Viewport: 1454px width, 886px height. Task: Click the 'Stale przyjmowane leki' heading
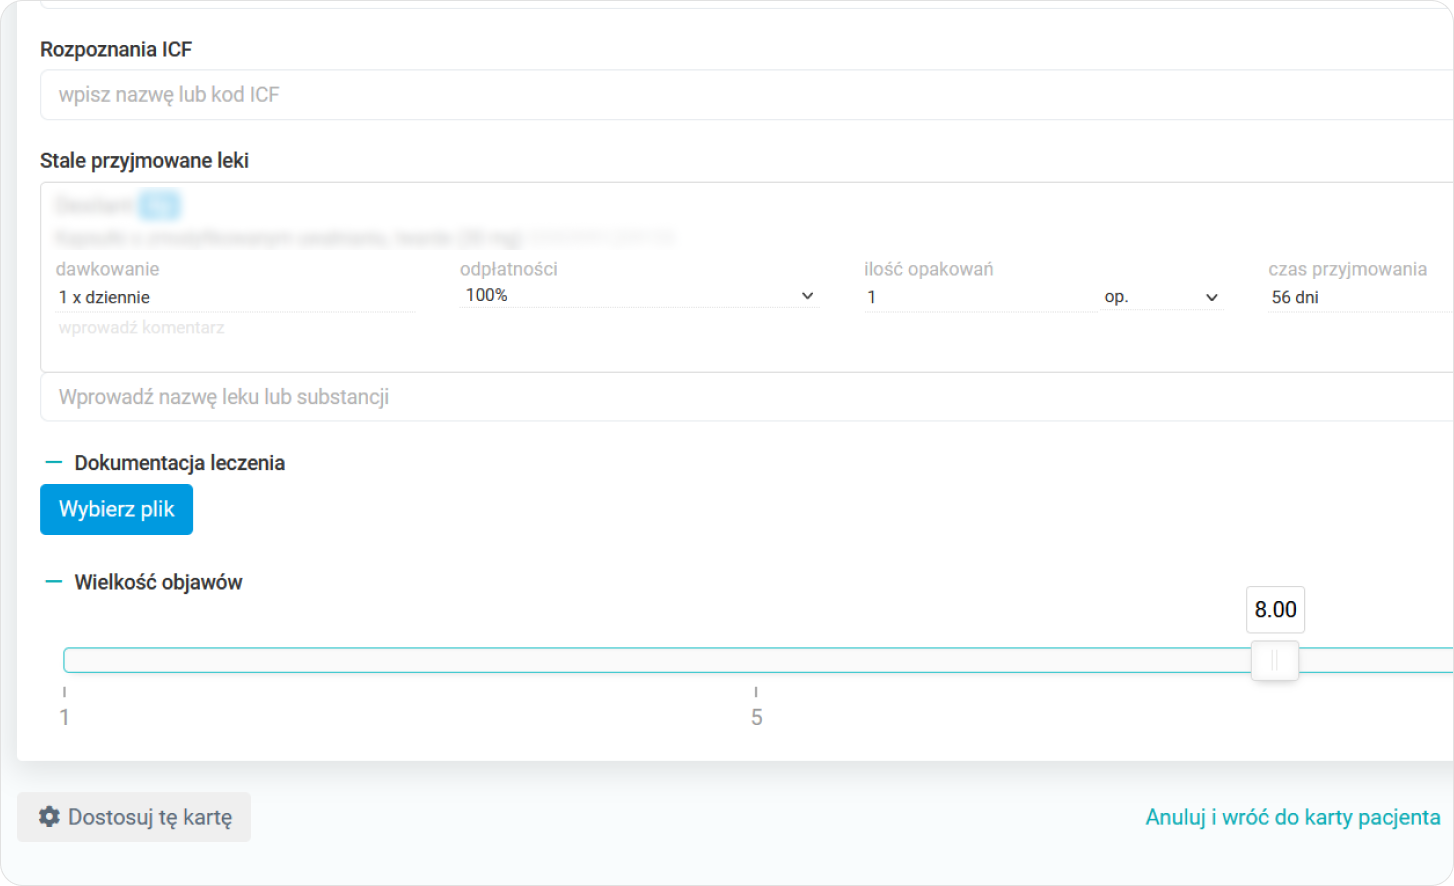click(x=144, y=161)
